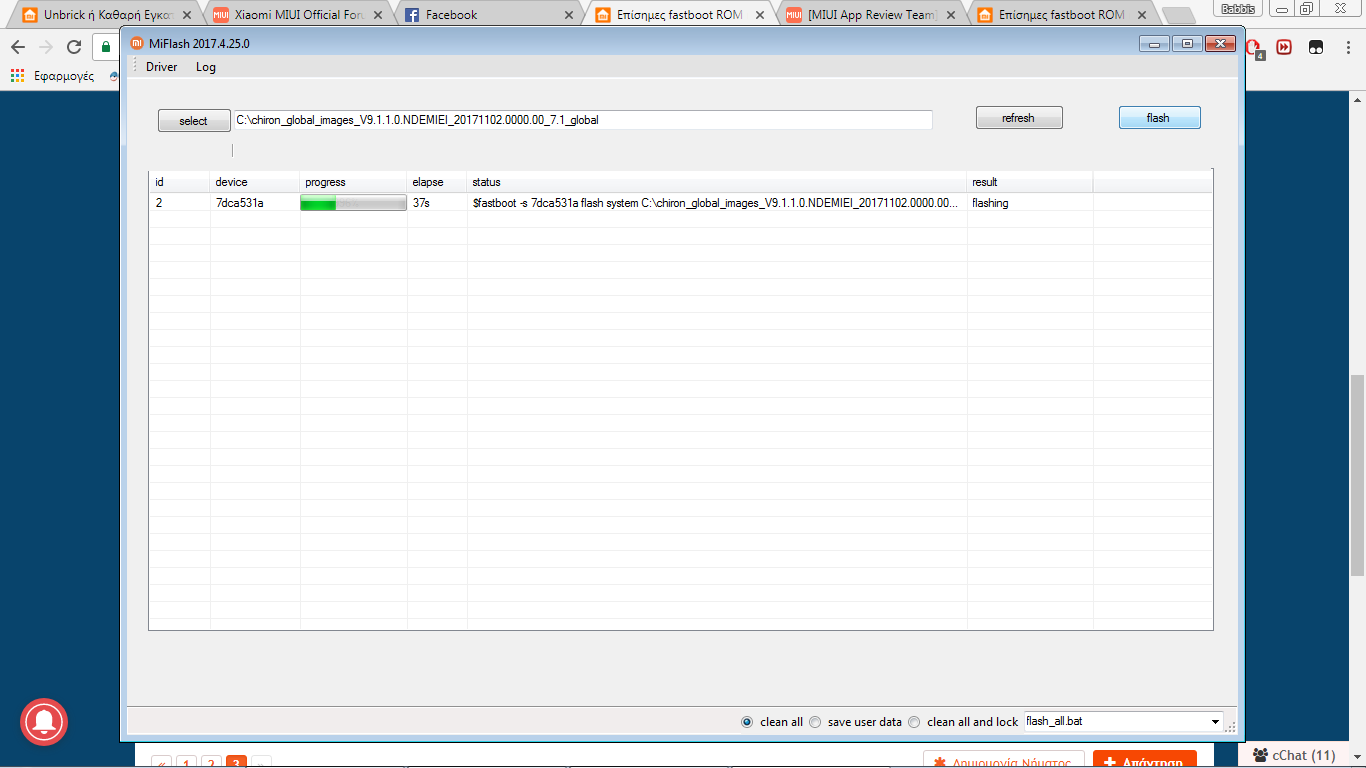
Task: Click the black Tampermonkey extension icon
Action: point(1317,47)
